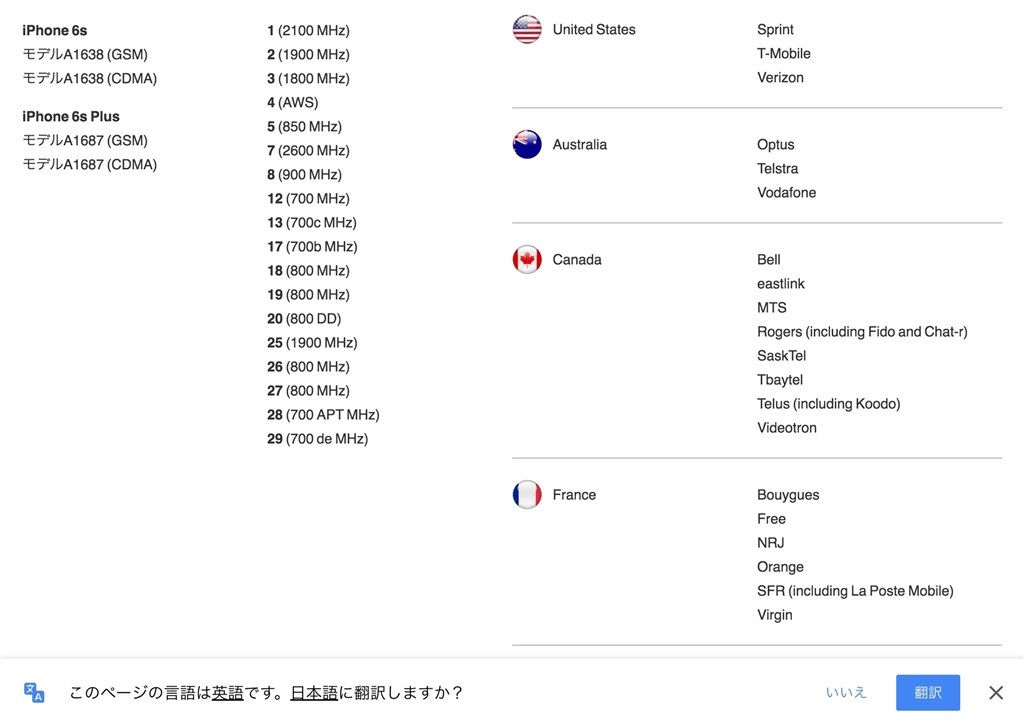The height and width of the screenshot is (726, 1024).
Task: Click the Virgin carrier name
Action: pyautogui.click(x=775, y=615)
